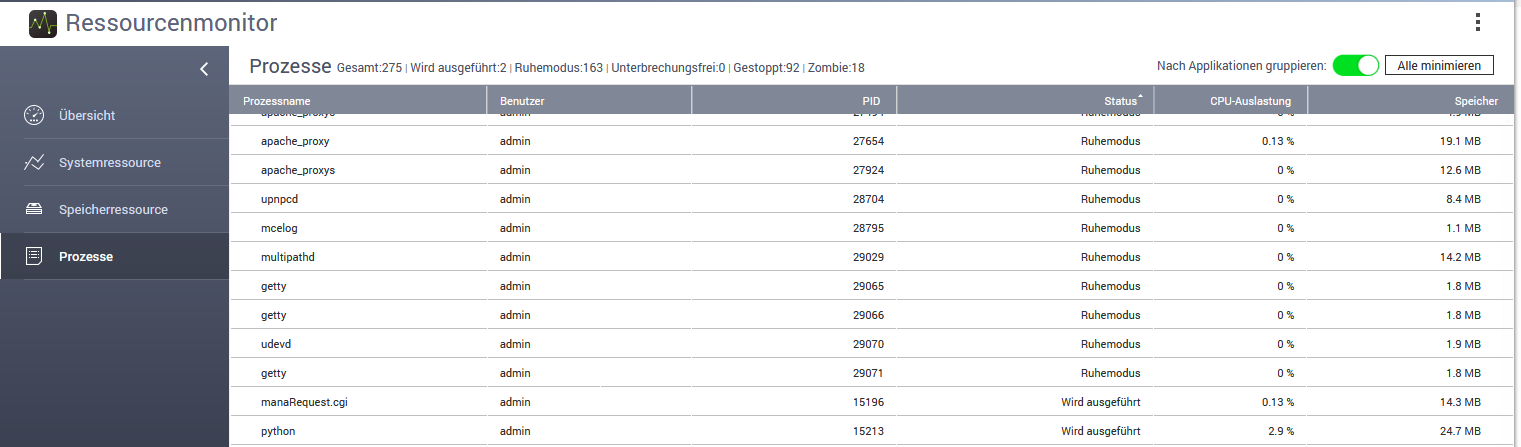Open the three-dot options menu

point(1477,23)
